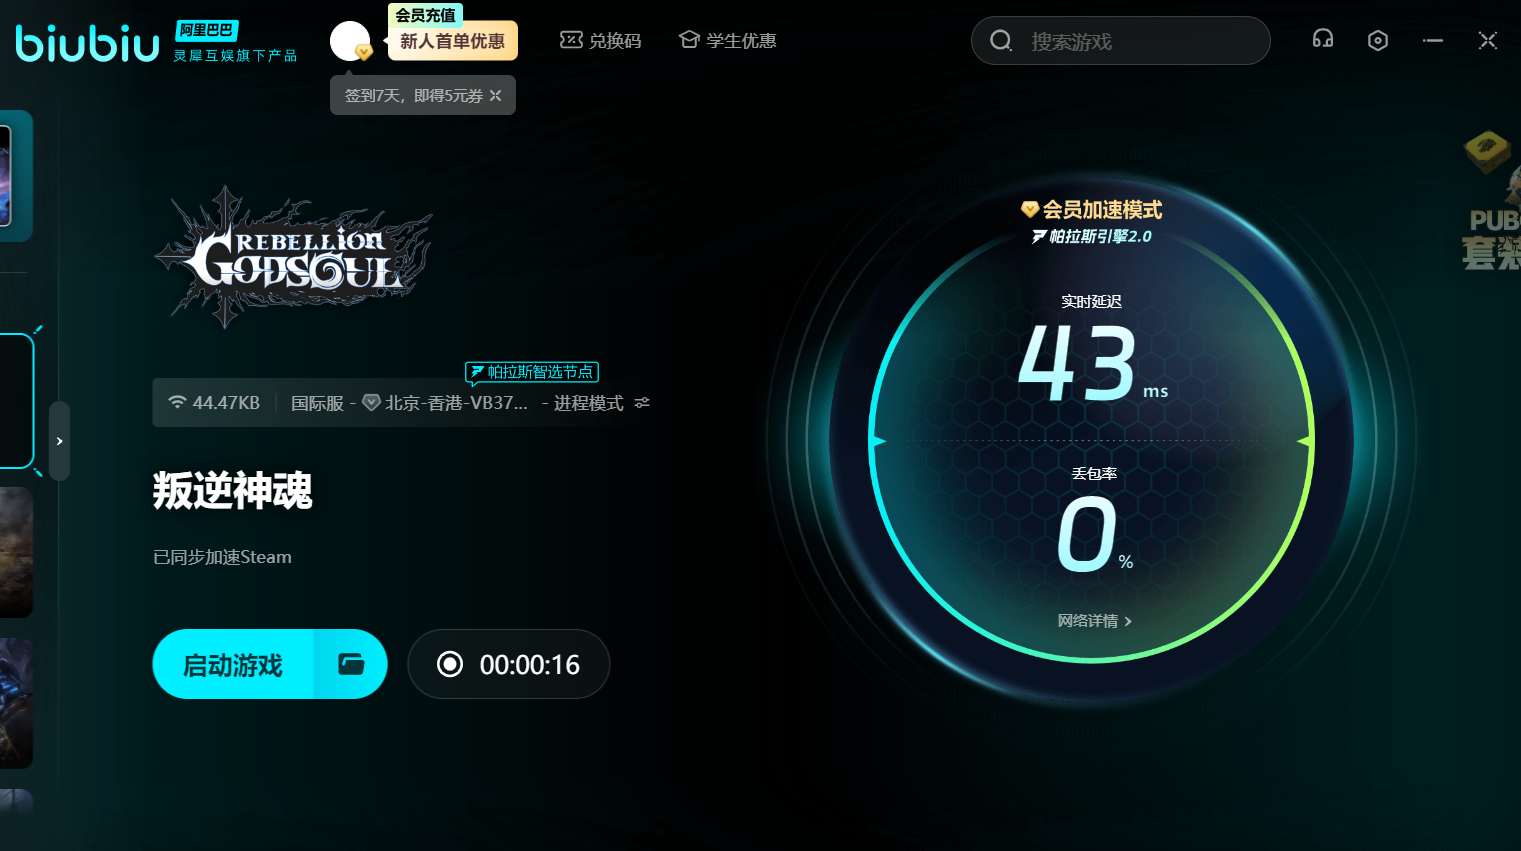Open the 学生优惠 student discount page
1521x851 pixels.
[728, 40]
